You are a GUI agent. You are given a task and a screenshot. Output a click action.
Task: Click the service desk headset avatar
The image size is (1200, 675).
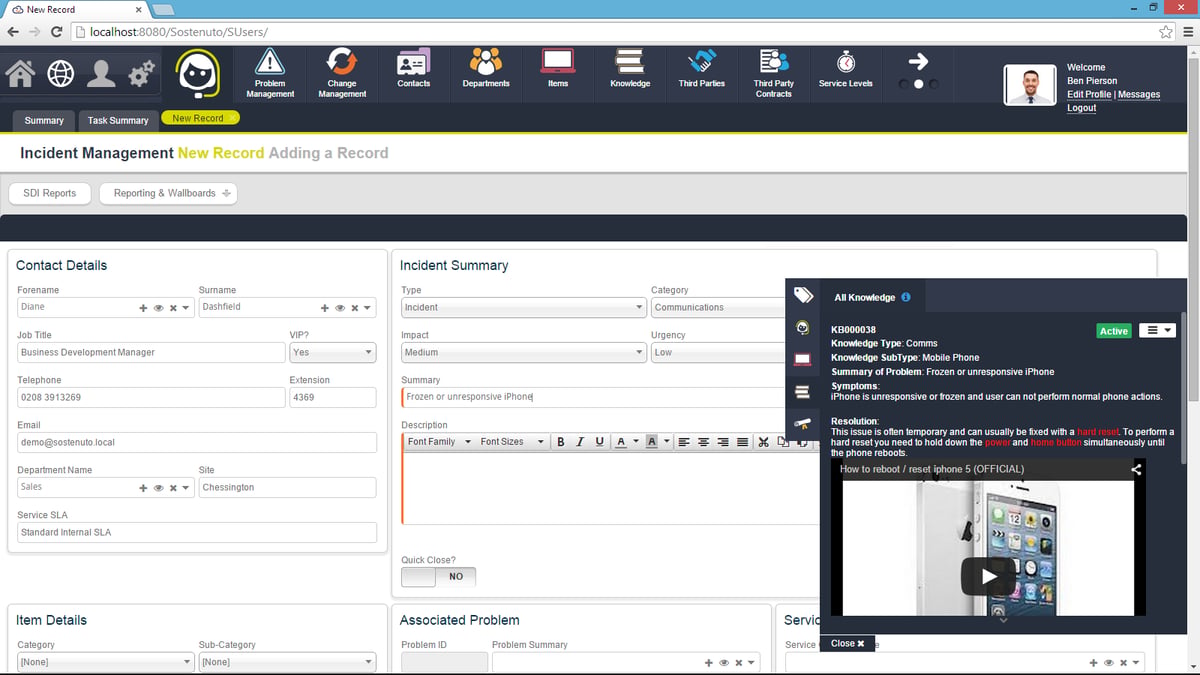[x=198, y=74]
